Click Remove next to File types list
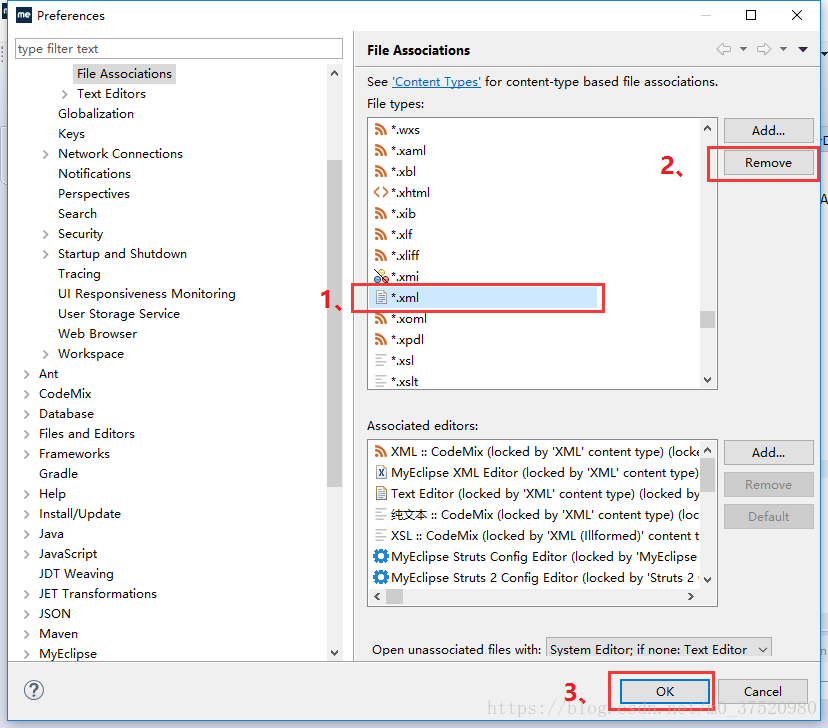828x728 pixels. click(768, 163)
